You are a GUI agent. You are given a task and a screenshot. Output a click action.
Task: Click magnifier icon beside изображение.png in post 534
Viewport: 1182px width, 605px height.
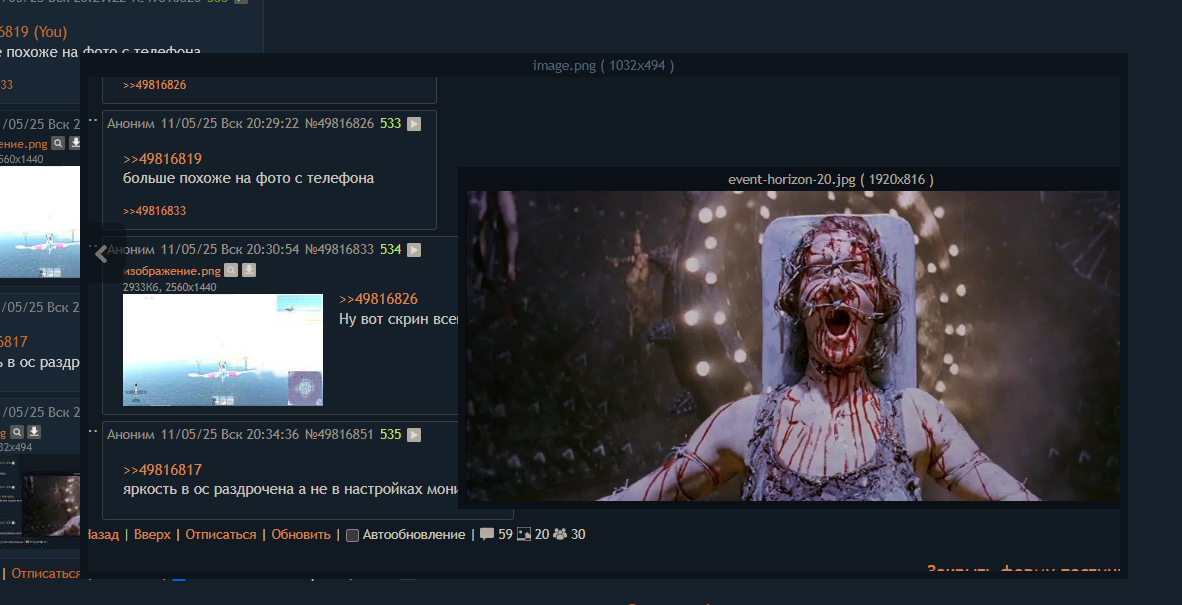click(231, 270)
